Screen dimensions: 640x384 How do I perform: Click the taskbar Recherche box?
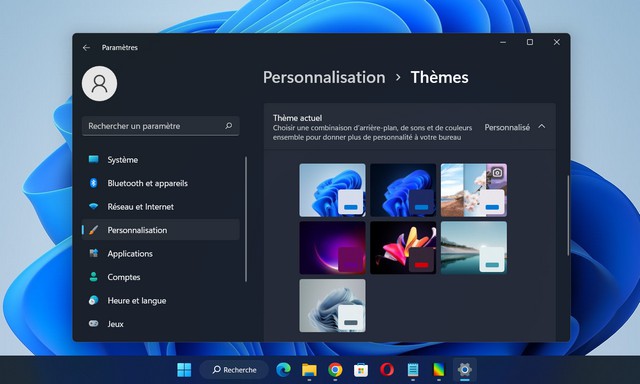234,370
